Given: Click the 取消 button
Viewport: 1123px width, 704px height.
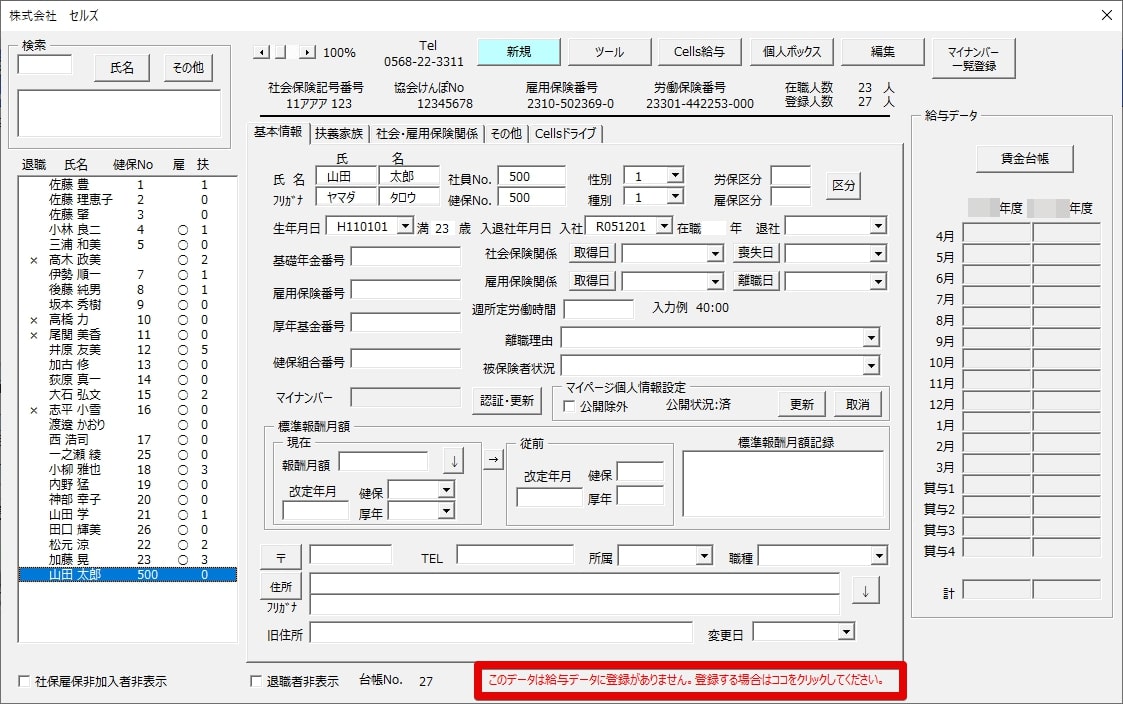Looking at the screenshot, I should (x=857, y=405).
